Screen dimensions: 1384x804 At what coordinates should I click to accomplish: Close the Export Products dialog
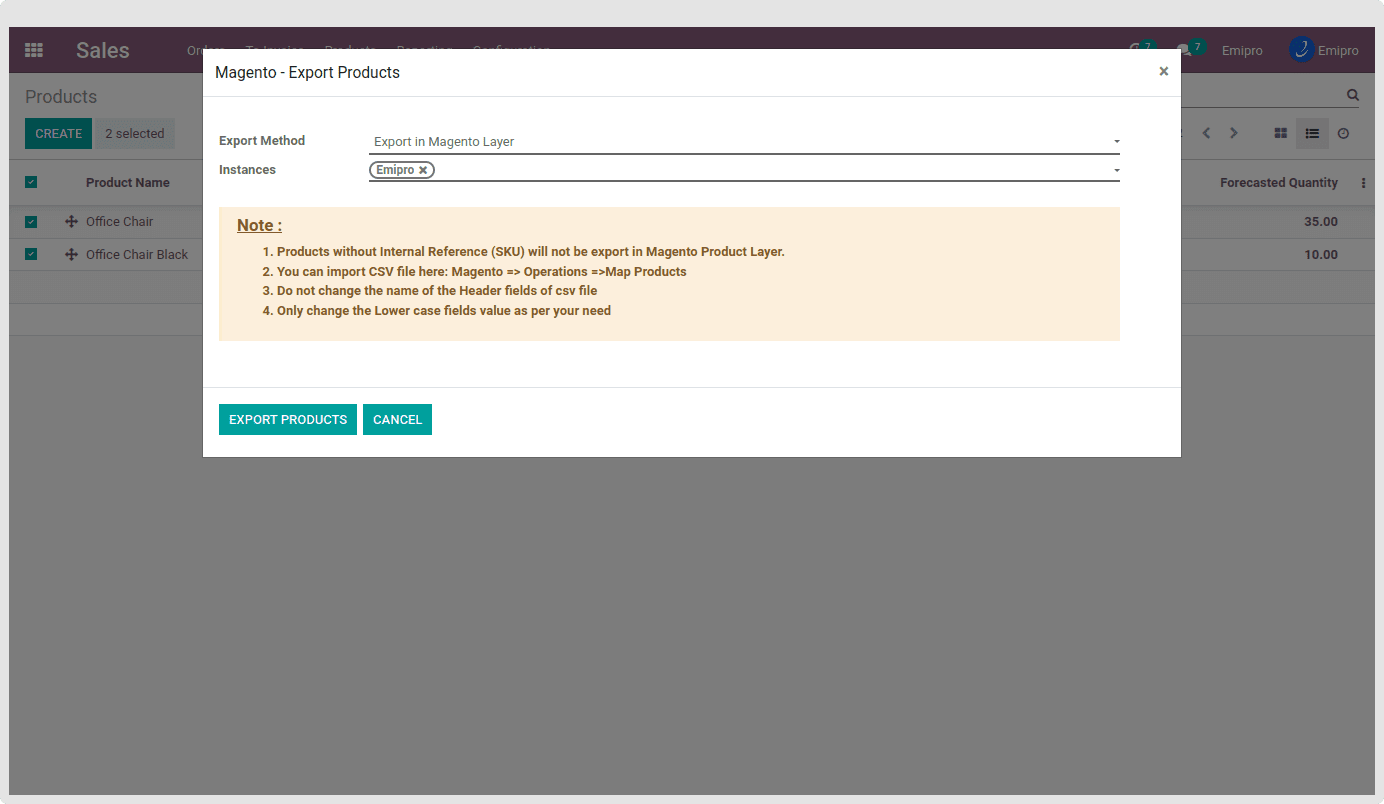[1163, 71]
